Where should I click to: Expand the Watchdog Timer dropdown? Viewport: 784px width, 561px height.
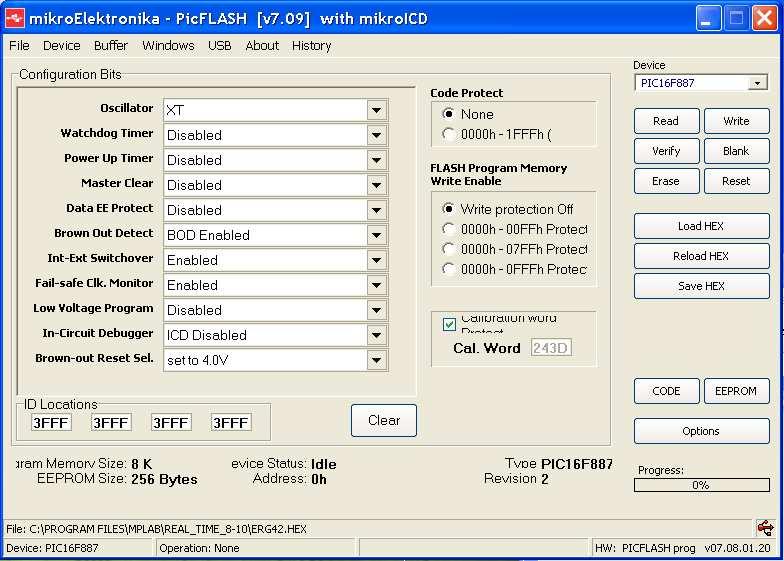pos(376,135)
